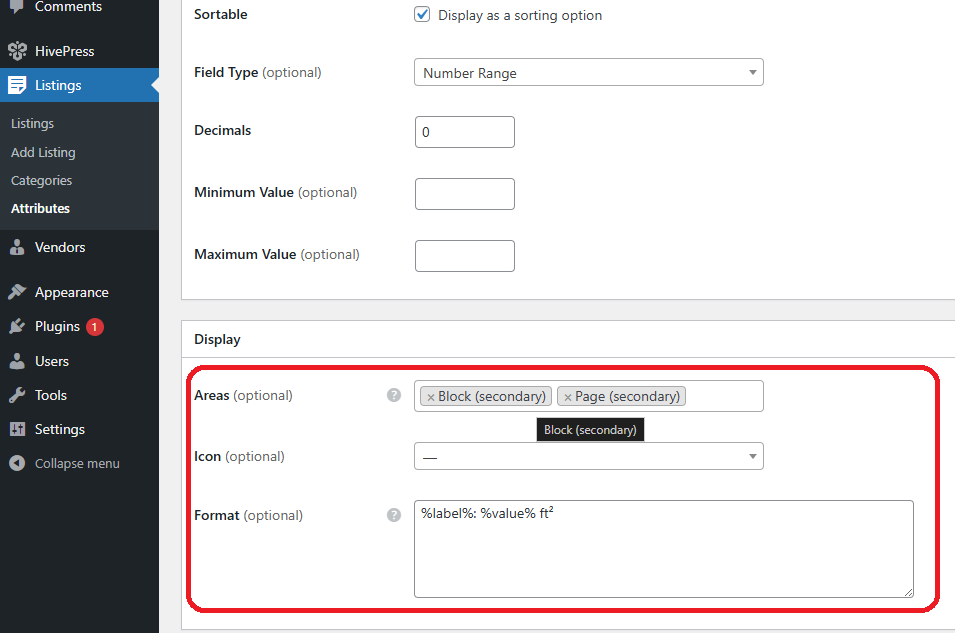Open the Add Listing submenu item

coord(43,152)
